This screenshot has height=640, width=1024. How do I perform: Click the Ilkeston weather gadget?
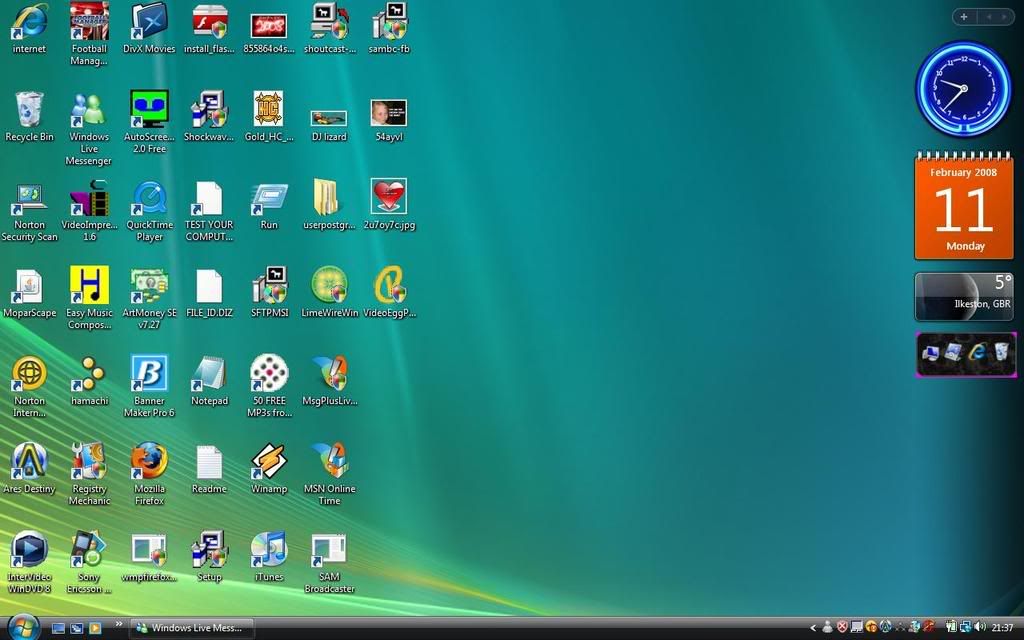click(x=965, y=297)
